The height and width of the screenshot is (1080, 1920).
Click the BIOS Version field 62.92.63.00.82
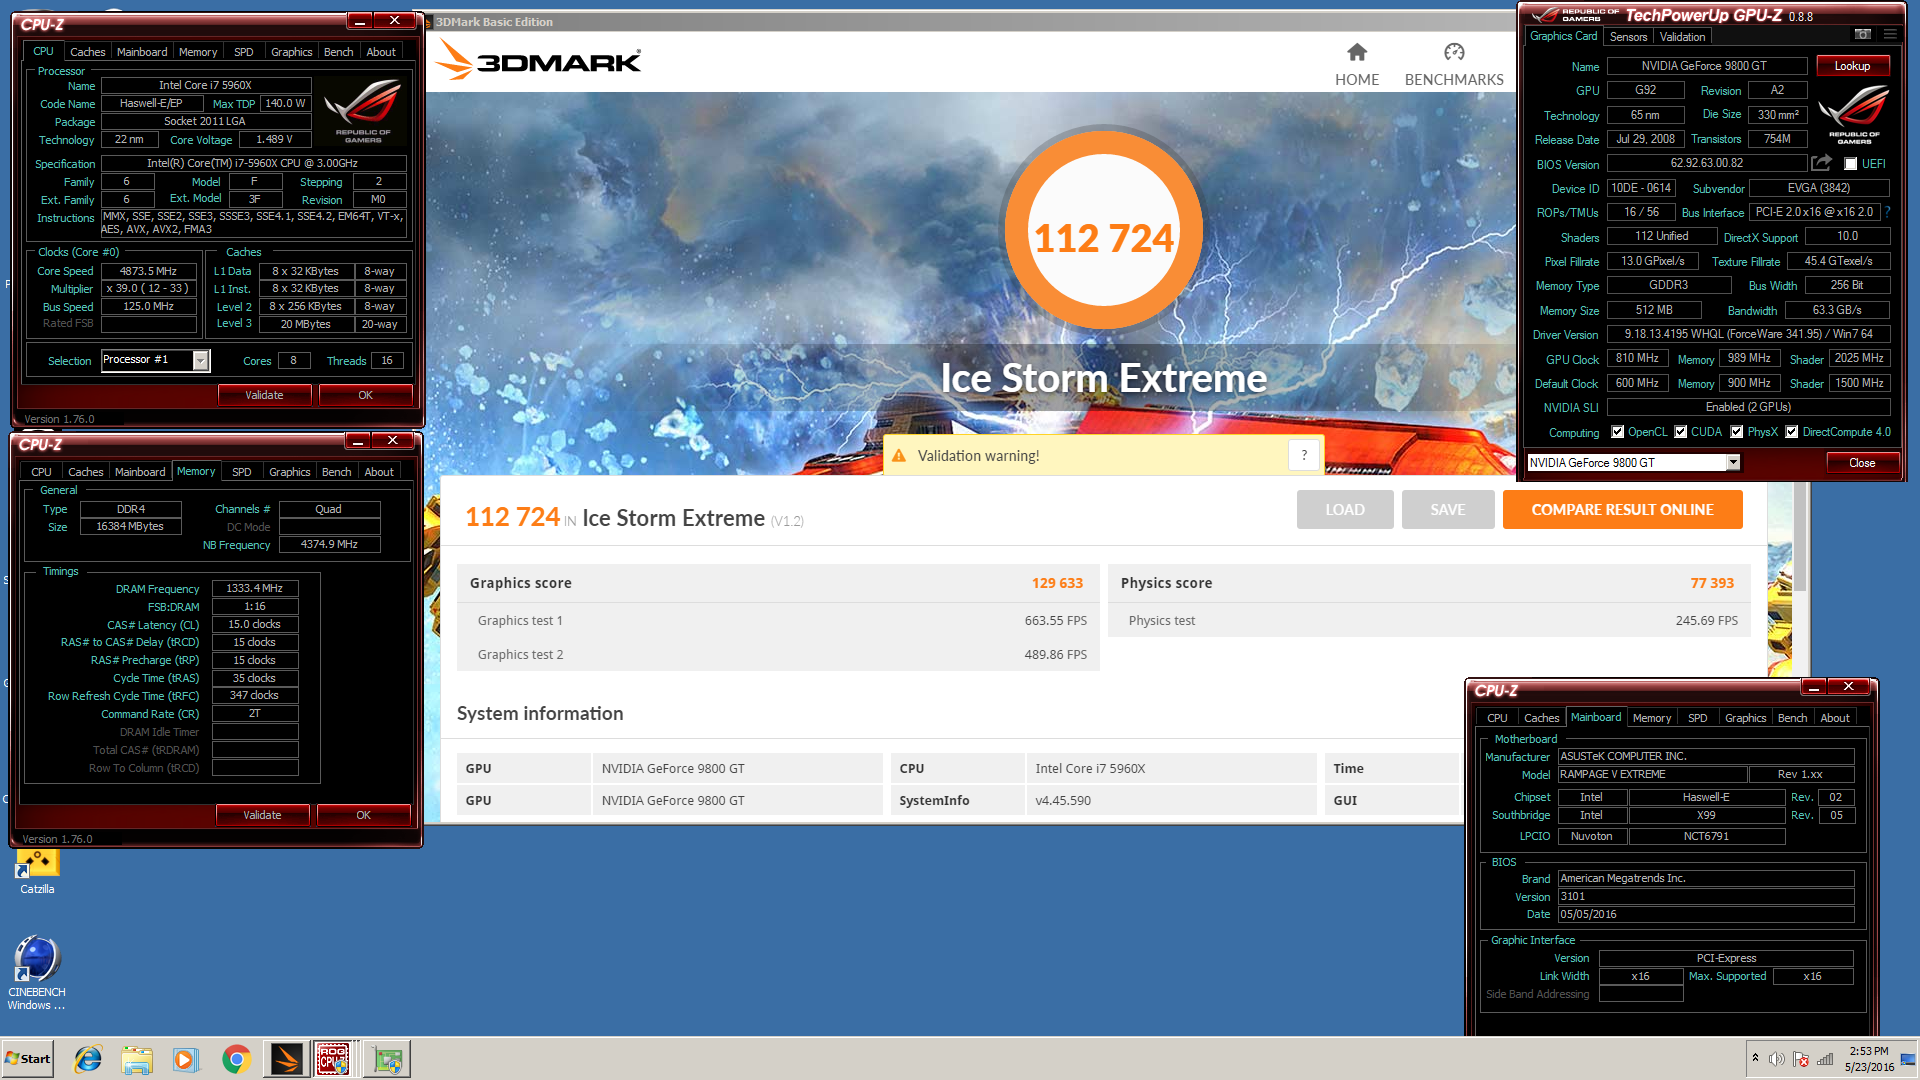click(1707, 163)
